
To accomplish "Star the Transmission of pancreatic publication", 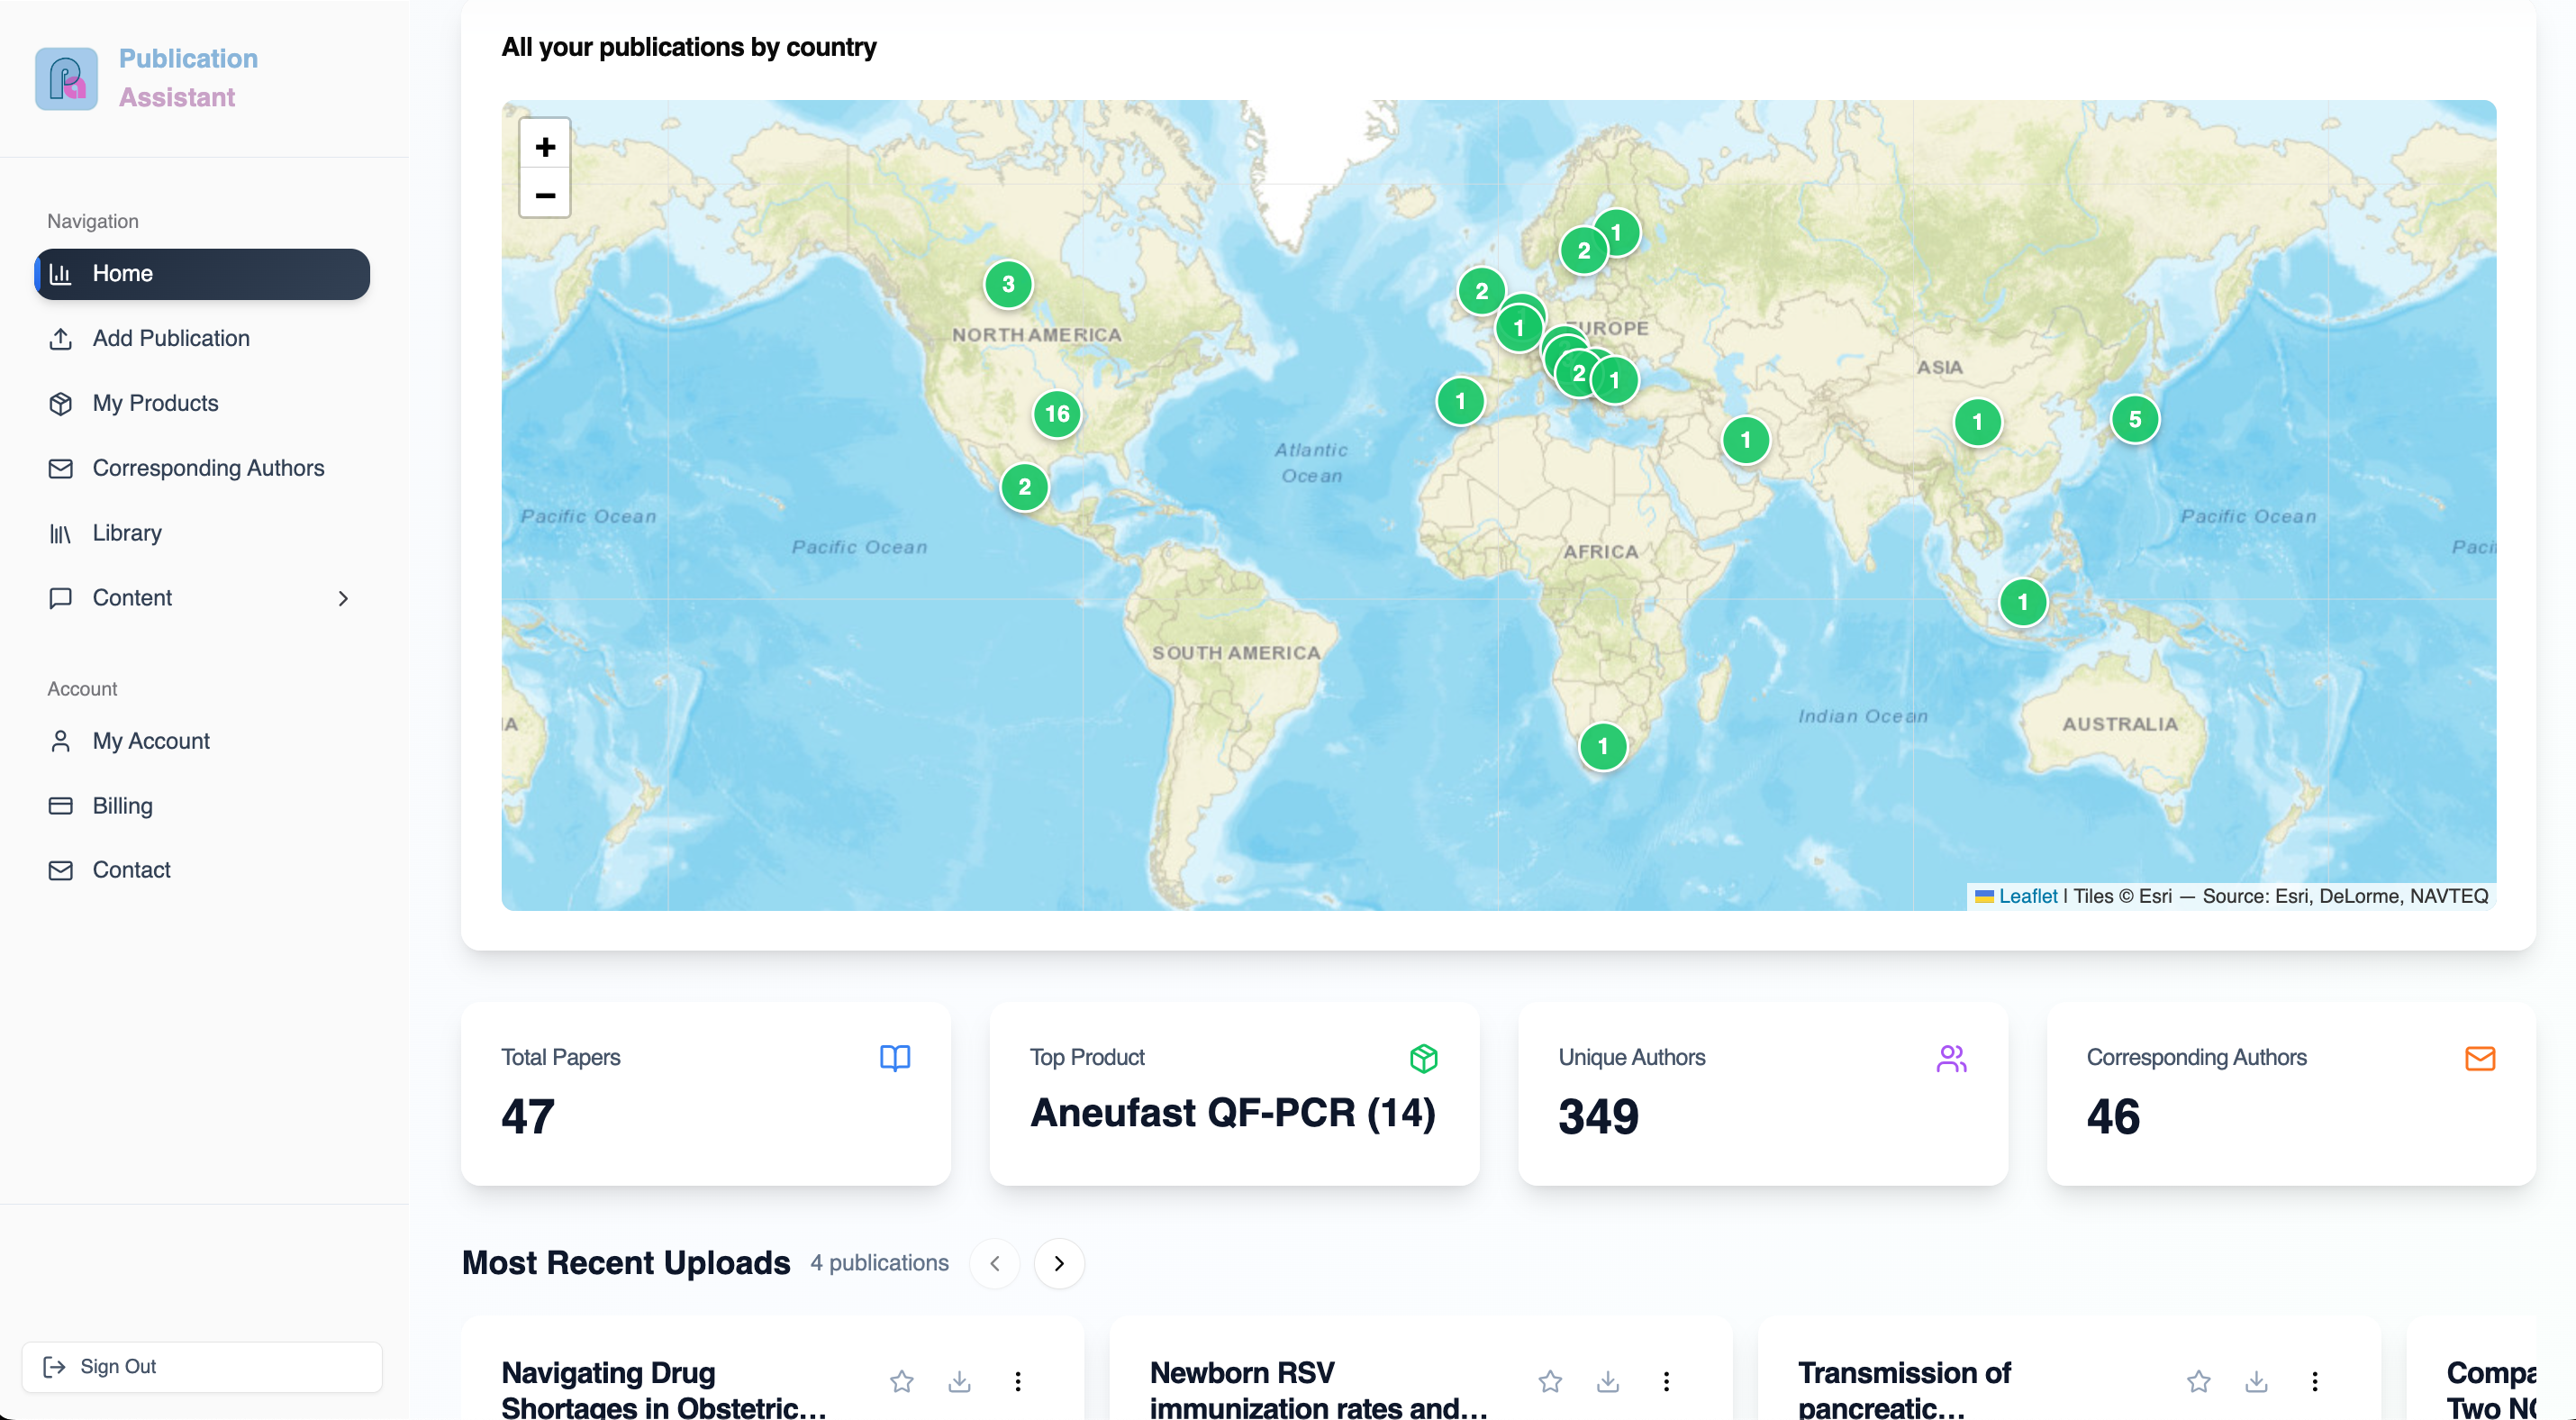I will (2199, 1381).
